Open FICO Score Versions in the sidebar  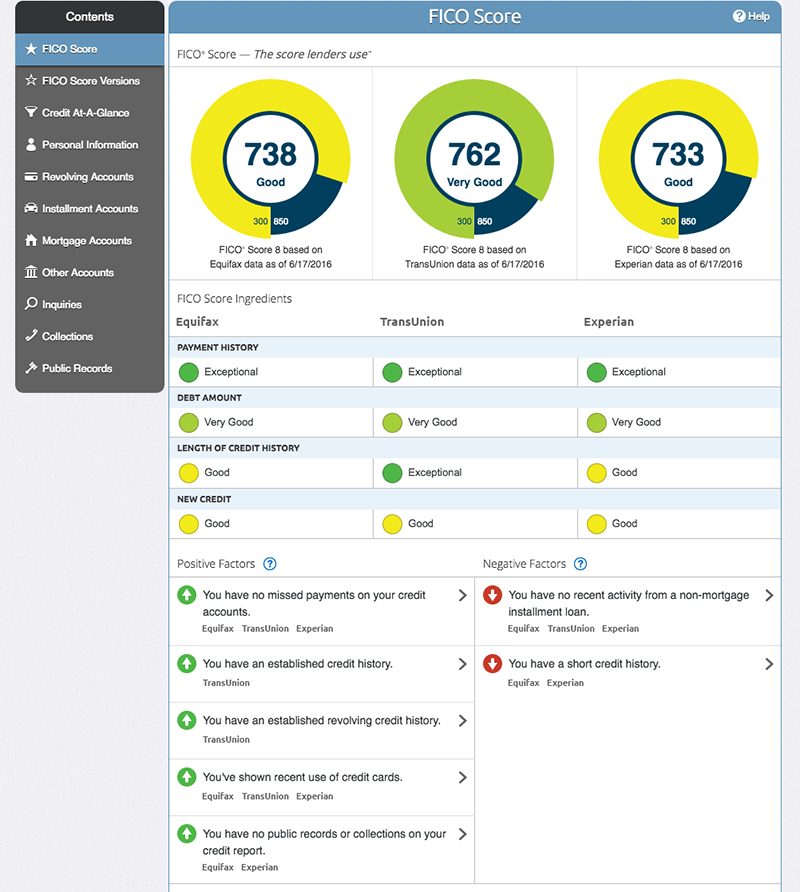(90, 81)
